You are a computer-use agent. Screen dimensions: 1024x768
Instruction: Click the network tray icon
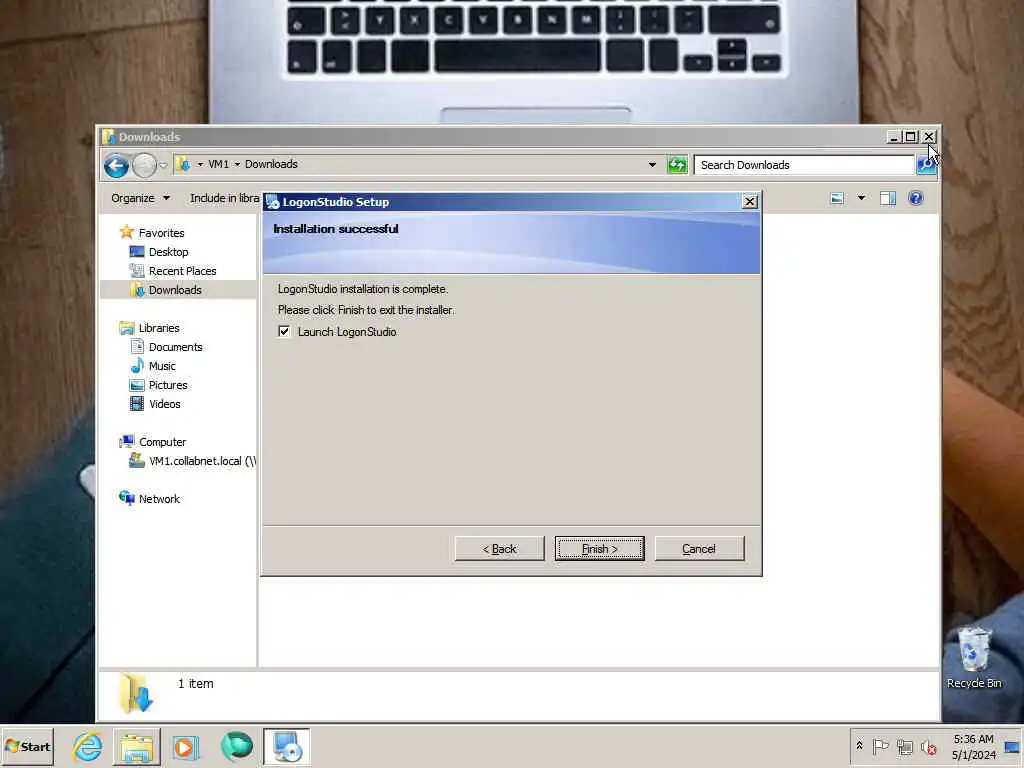[904, 746]
